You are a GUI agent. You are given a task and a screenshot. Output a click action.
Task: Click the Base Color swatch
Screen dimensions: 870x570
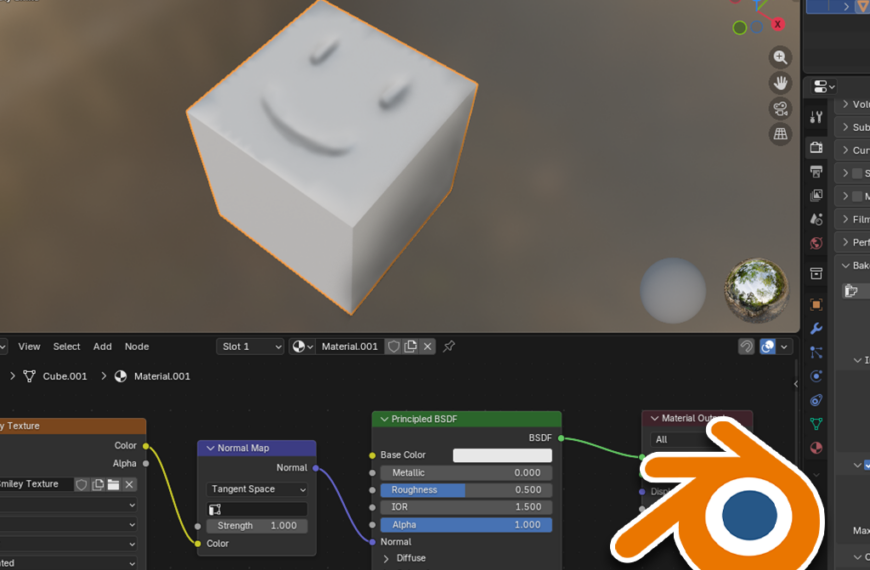click(502, 455)
